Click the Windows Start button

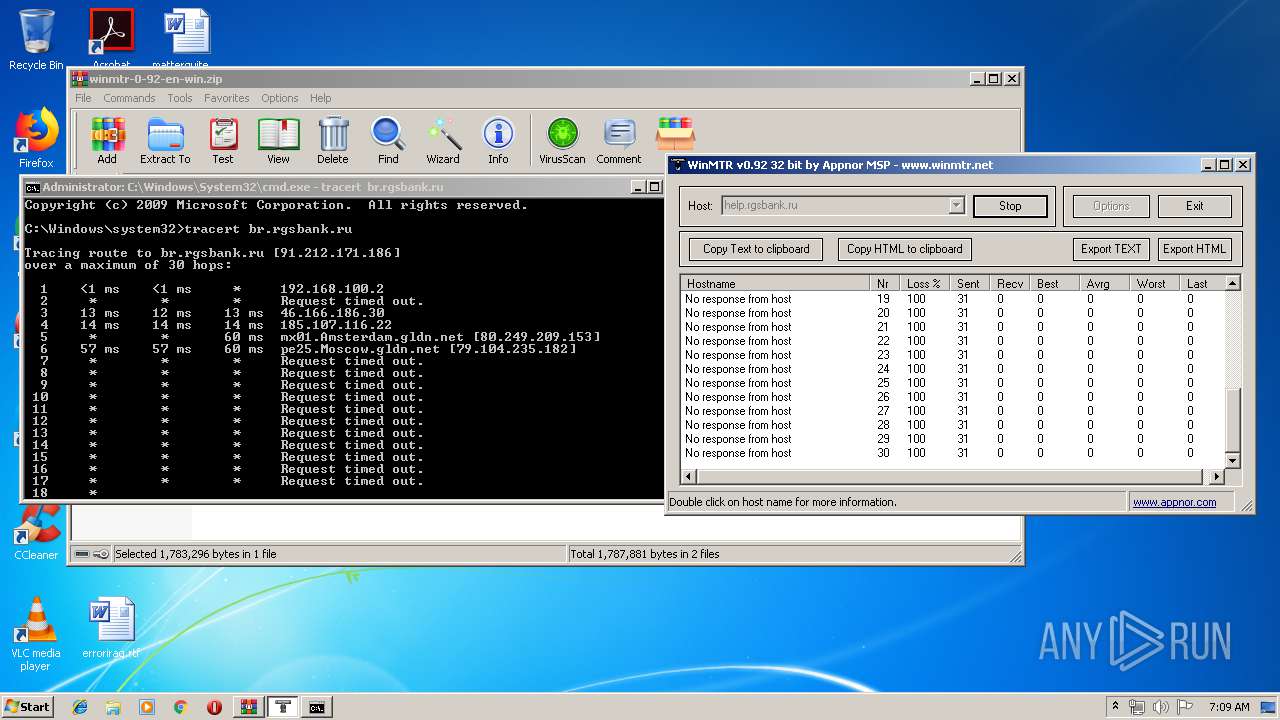pyautogui.click(x=28, y=707)
